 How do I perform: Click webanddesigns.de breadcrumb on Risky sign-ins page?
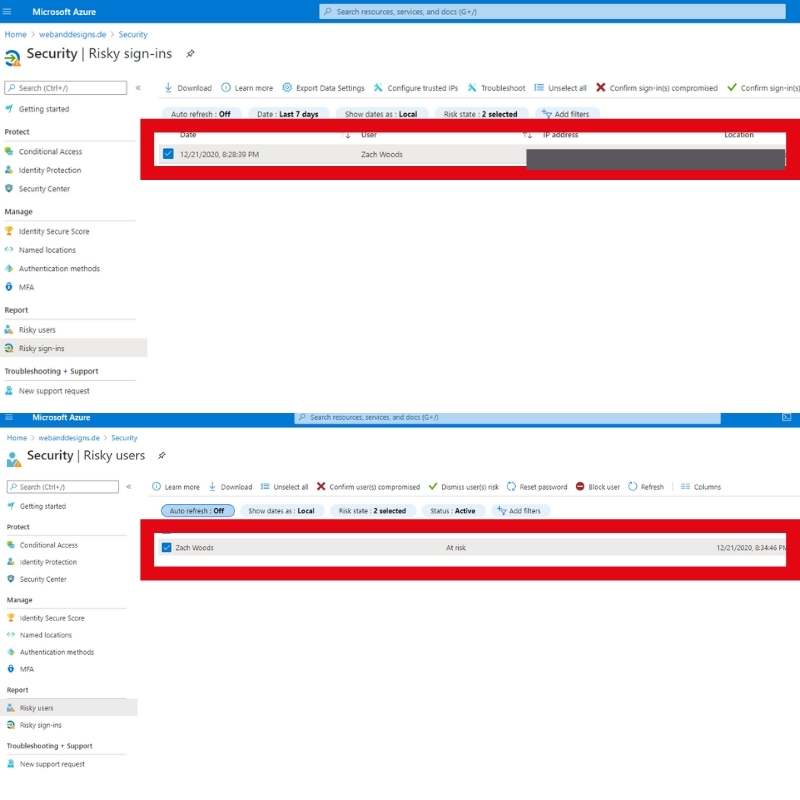tap(72, 34)
